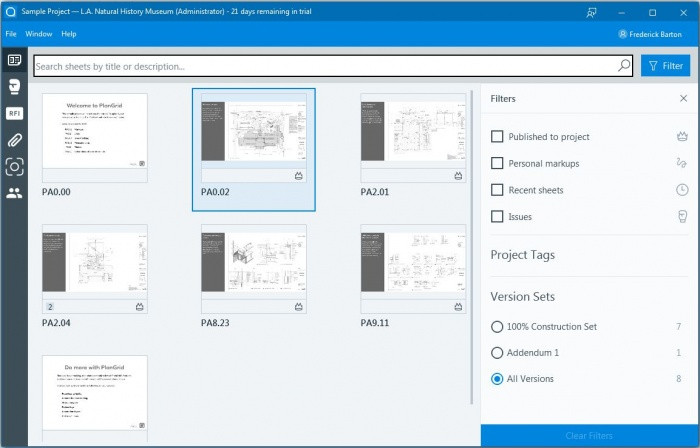Tick the Recent sheets checkbox

pyautogui.click(x=497, y=190)
